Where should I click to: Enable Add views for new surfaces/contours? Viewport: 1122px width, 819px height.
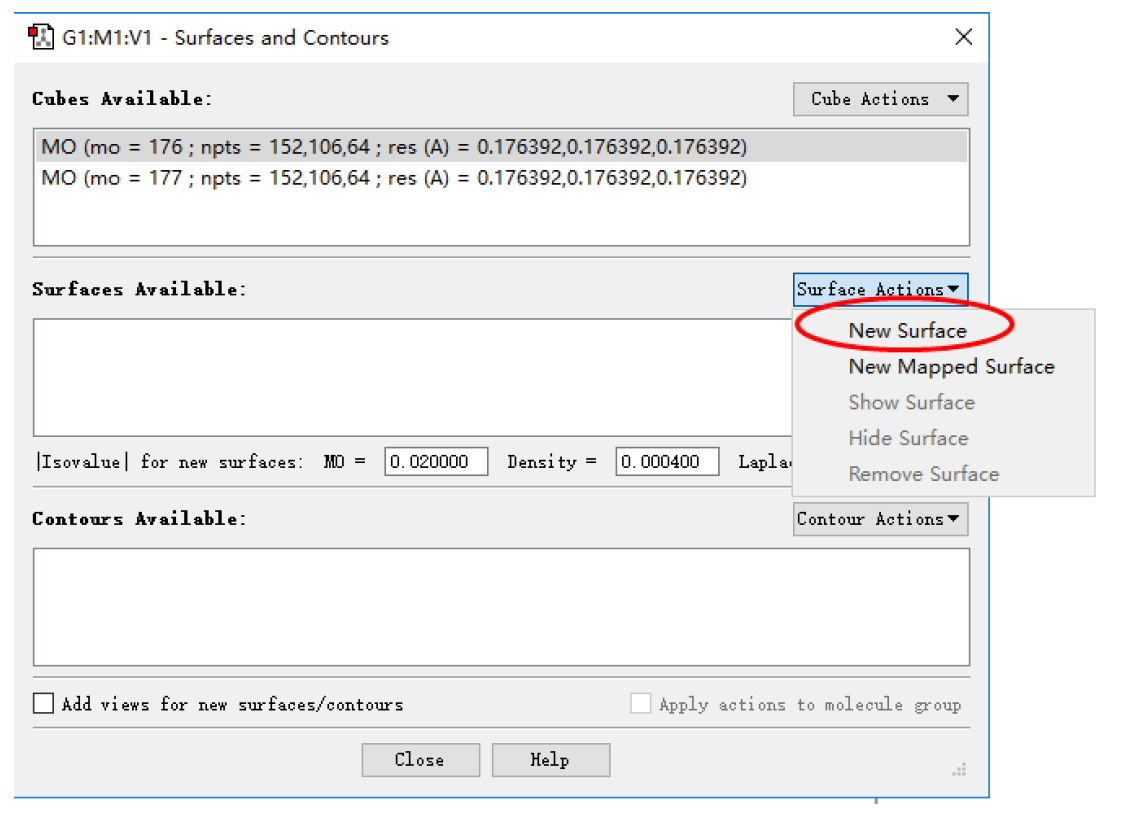tap(44, 704)
